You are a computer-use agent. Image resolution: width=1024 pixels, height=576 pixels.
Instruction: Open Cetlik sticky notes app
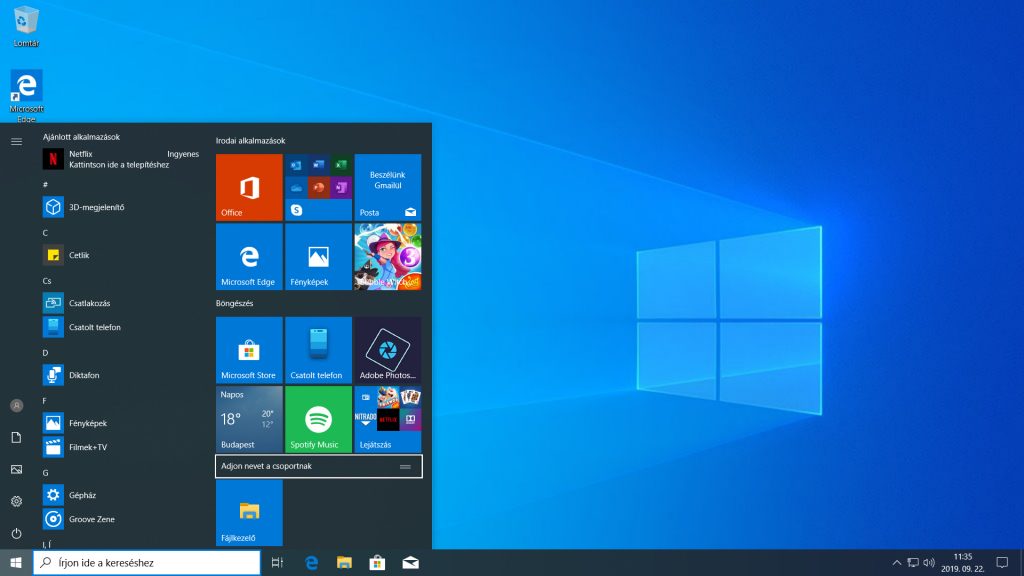[121, 255]
